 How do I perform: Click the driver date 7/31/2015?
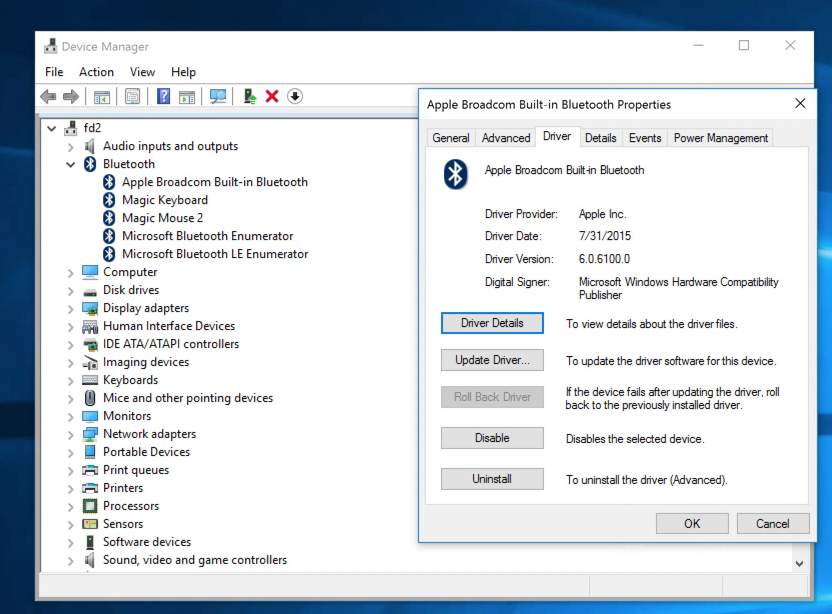pyautogui.click(x=605, y=236)
